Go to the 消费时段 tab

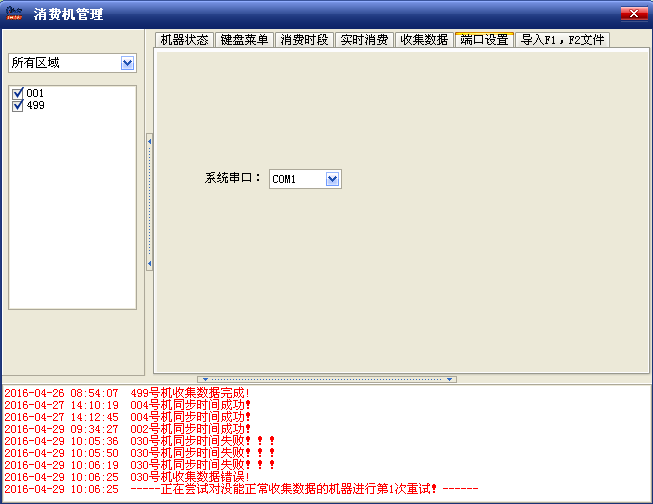[x=303, y=40]
